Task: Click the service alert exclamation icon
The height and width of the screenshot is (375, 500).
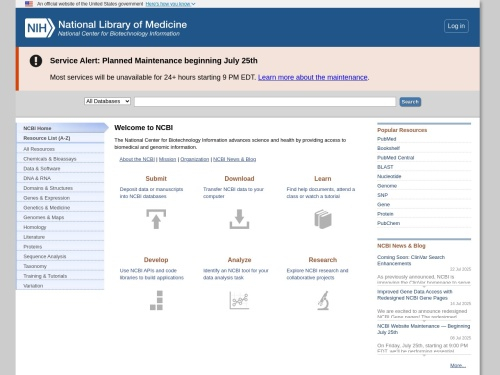Action: (36, 61)
